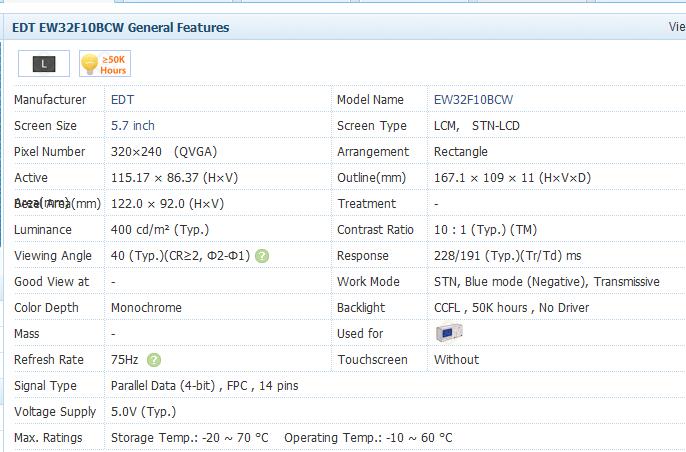The image size is (686, 452).
Task: Click the 5.7 inch screen size link
Action: tap(133, 126)
